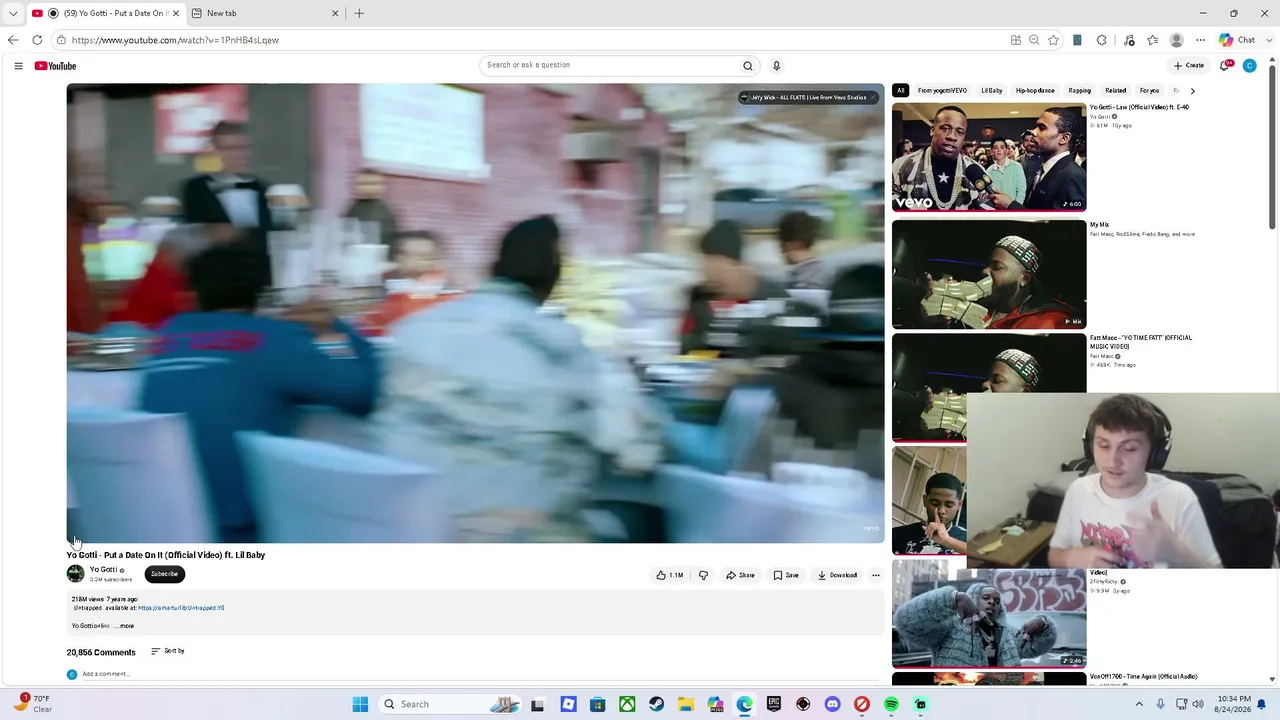Open YouTube notifications bell
The height and width of the screenshot is (720, 1280).
point(1225,66)
